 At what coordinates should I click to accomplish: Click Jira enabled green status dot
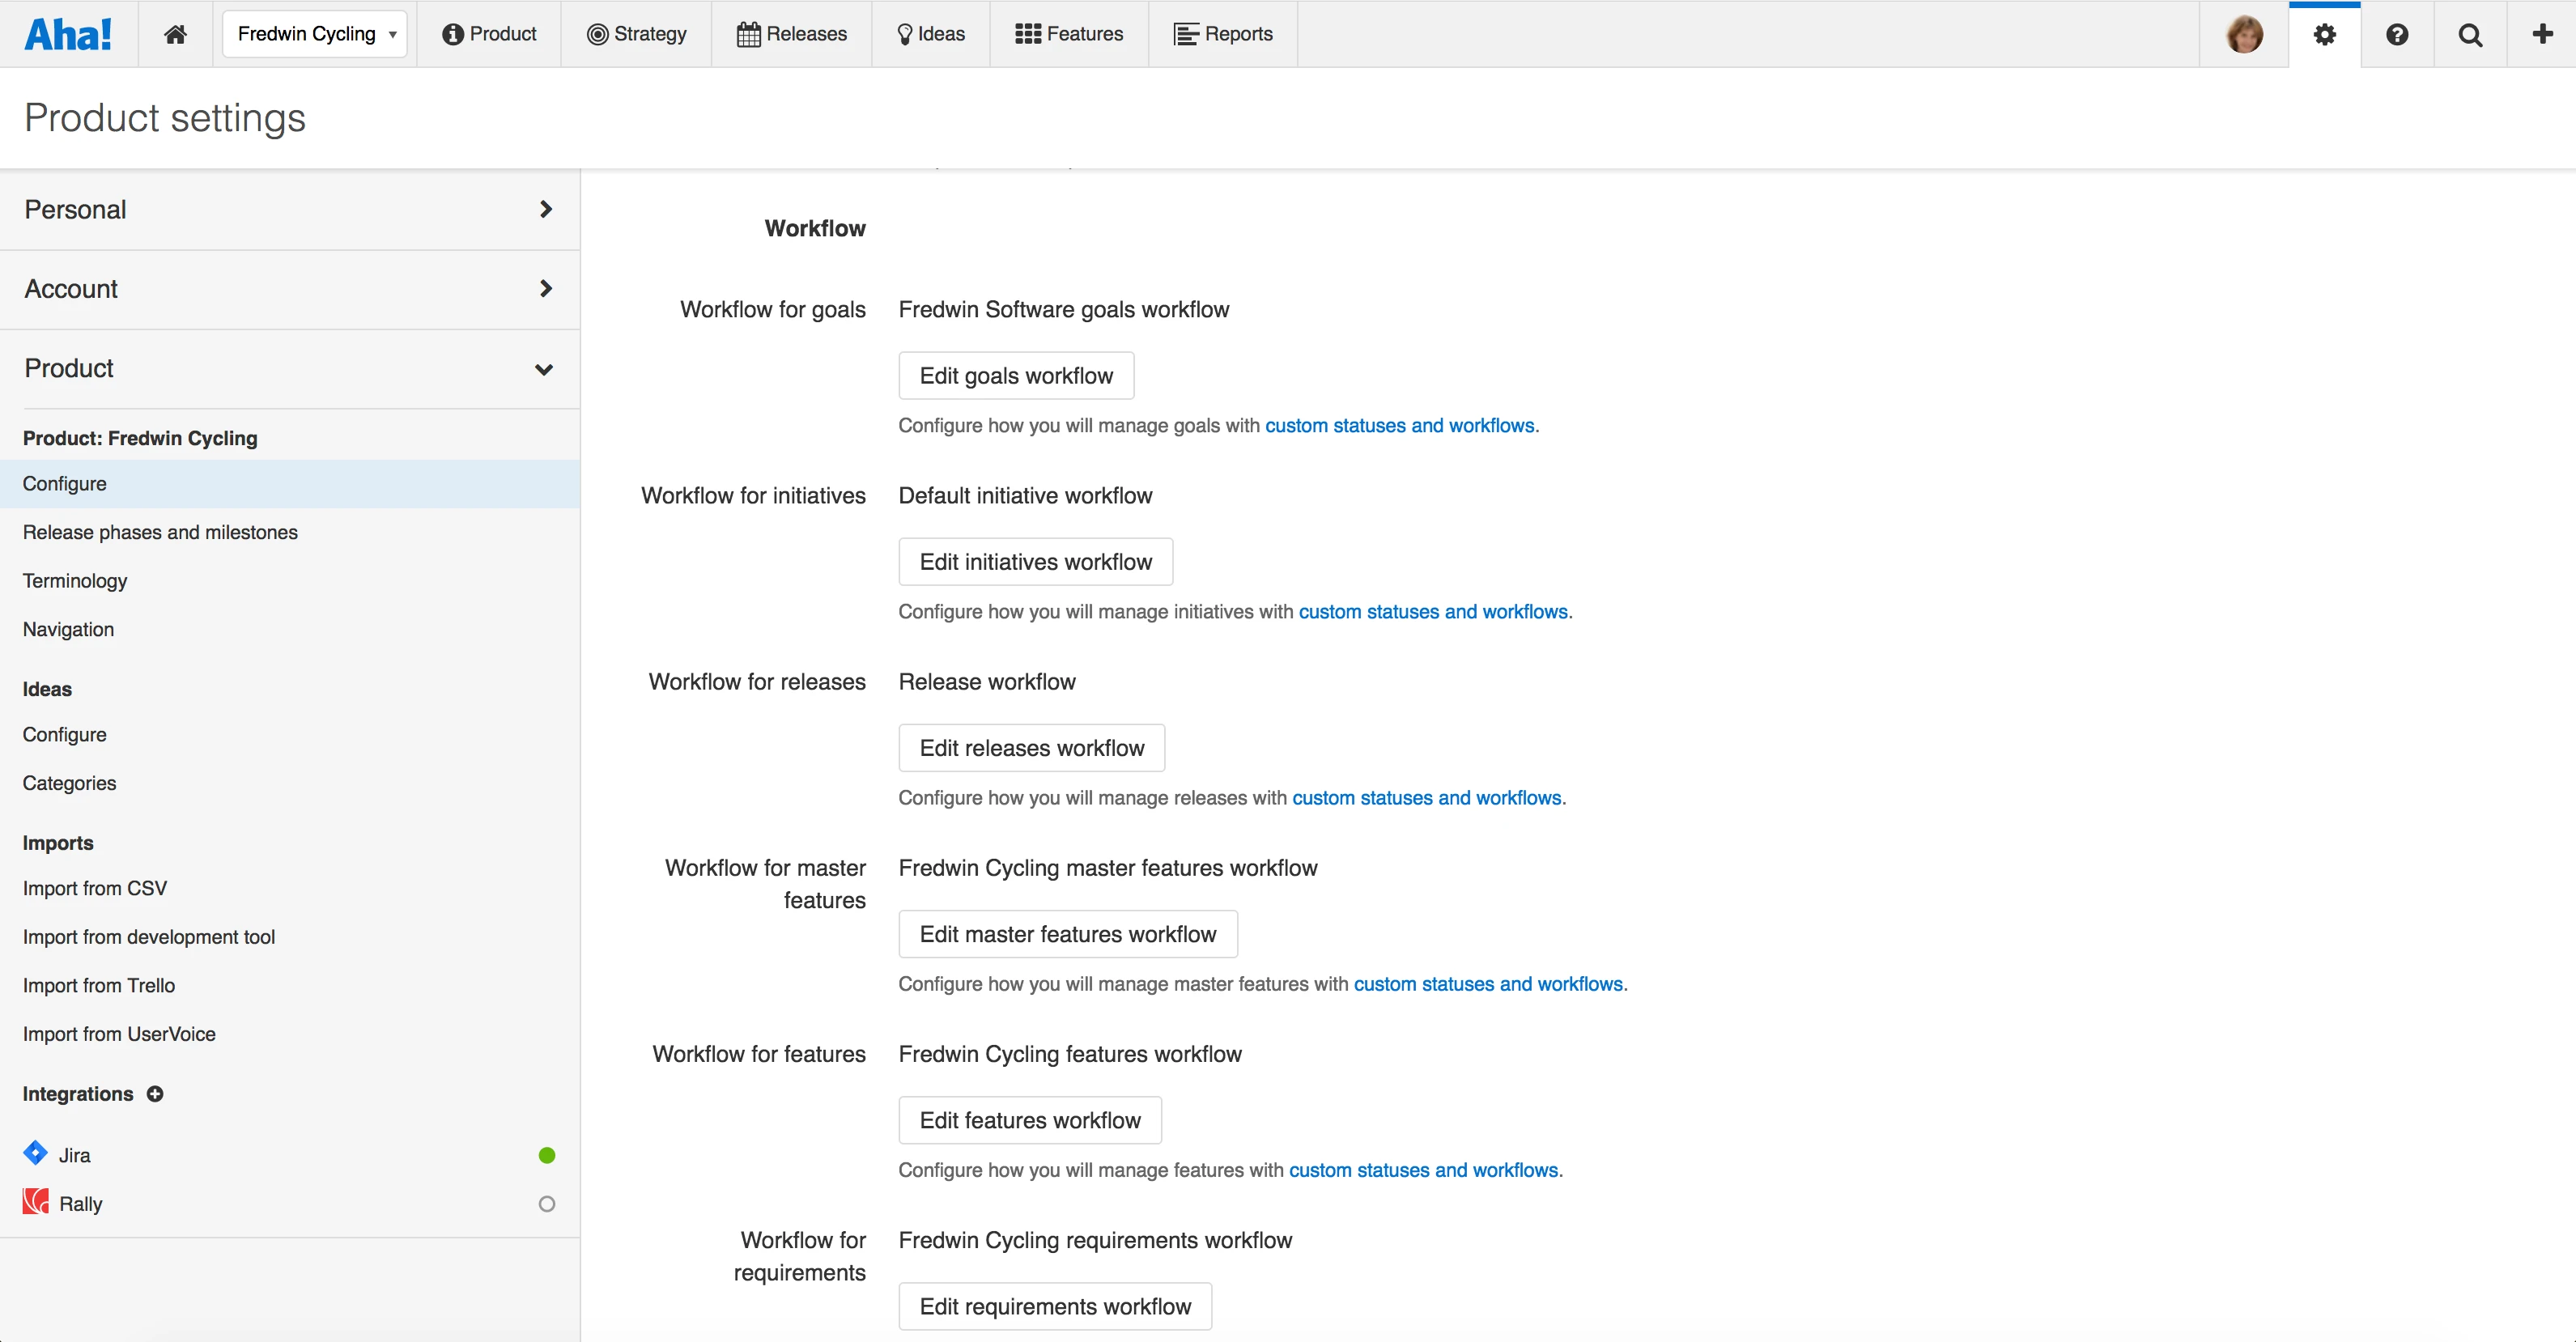coord(546,1155)
